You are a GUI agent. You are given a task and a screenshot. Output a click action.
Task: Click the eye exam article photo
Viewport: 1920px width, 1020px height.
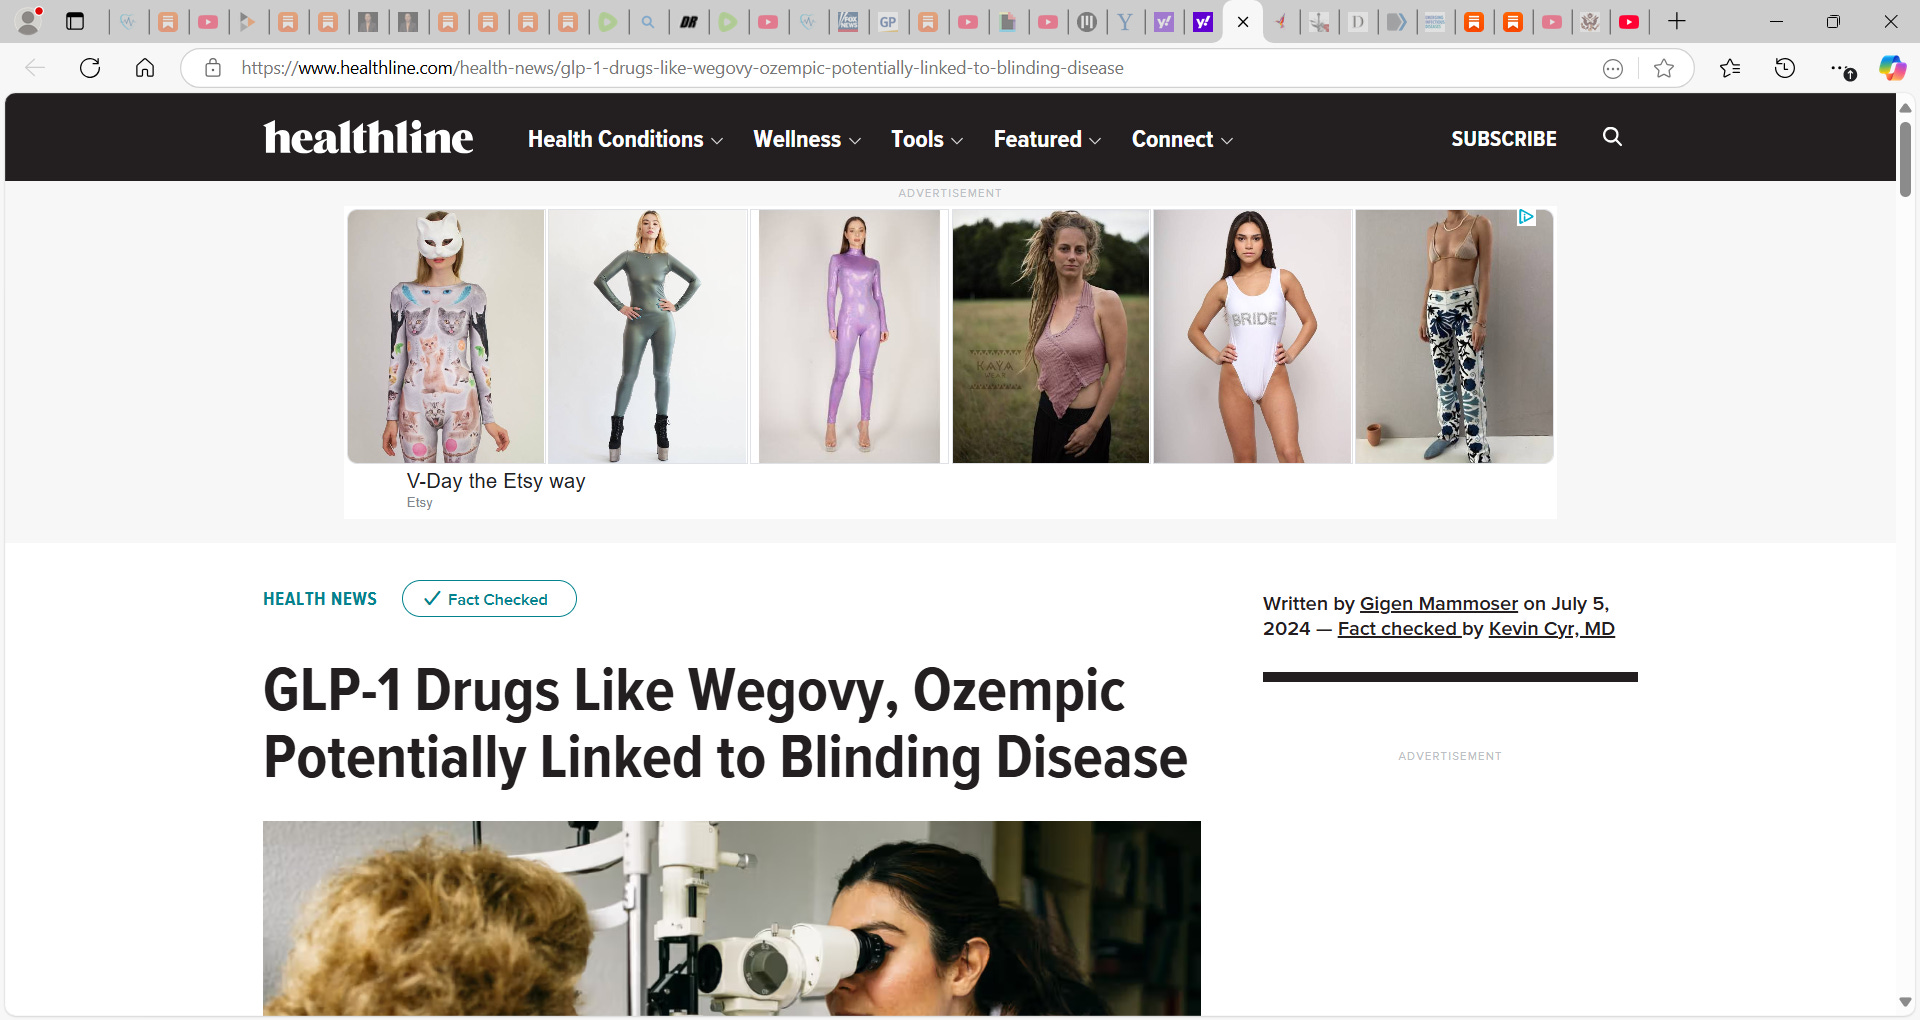pyautogui.click(x=732, y=918)
